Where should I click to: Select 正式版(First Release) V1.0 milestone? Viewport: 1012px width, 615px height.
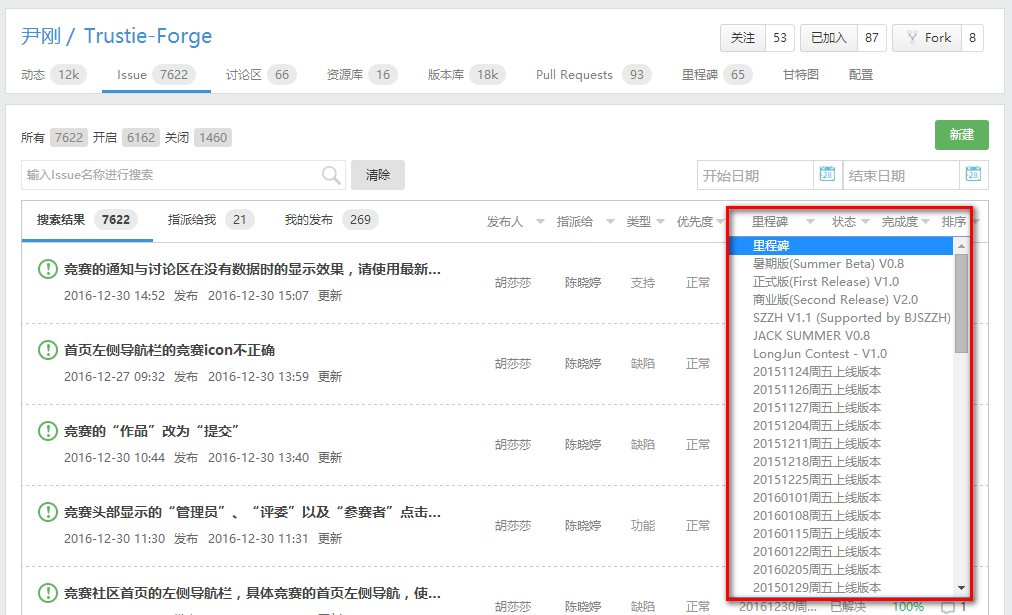(x=841, y=281)
